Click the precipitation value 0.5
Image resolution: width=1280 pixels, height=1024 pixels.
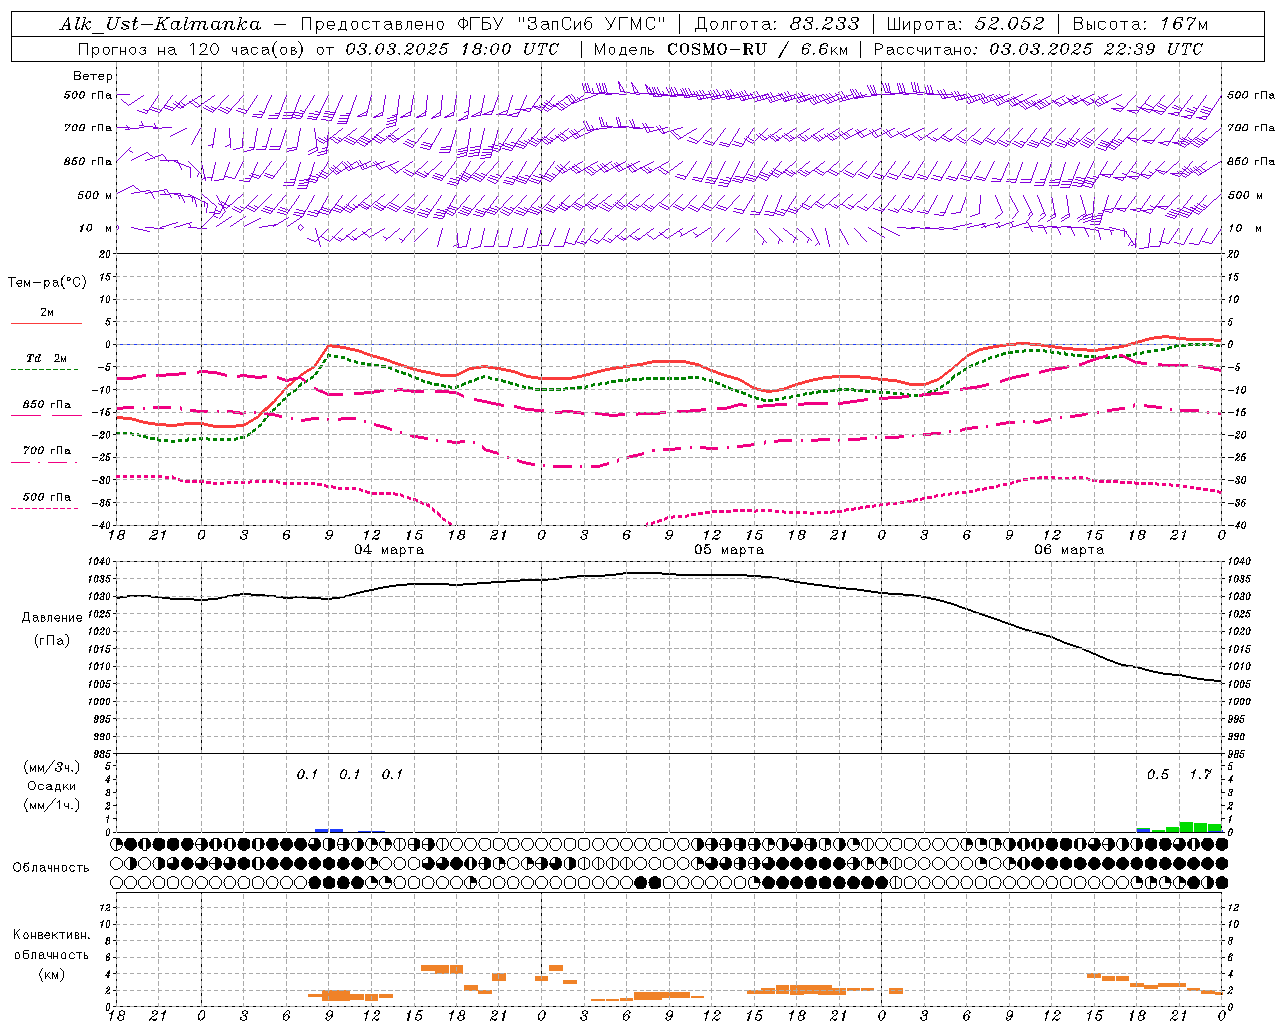click(1158, 774)
